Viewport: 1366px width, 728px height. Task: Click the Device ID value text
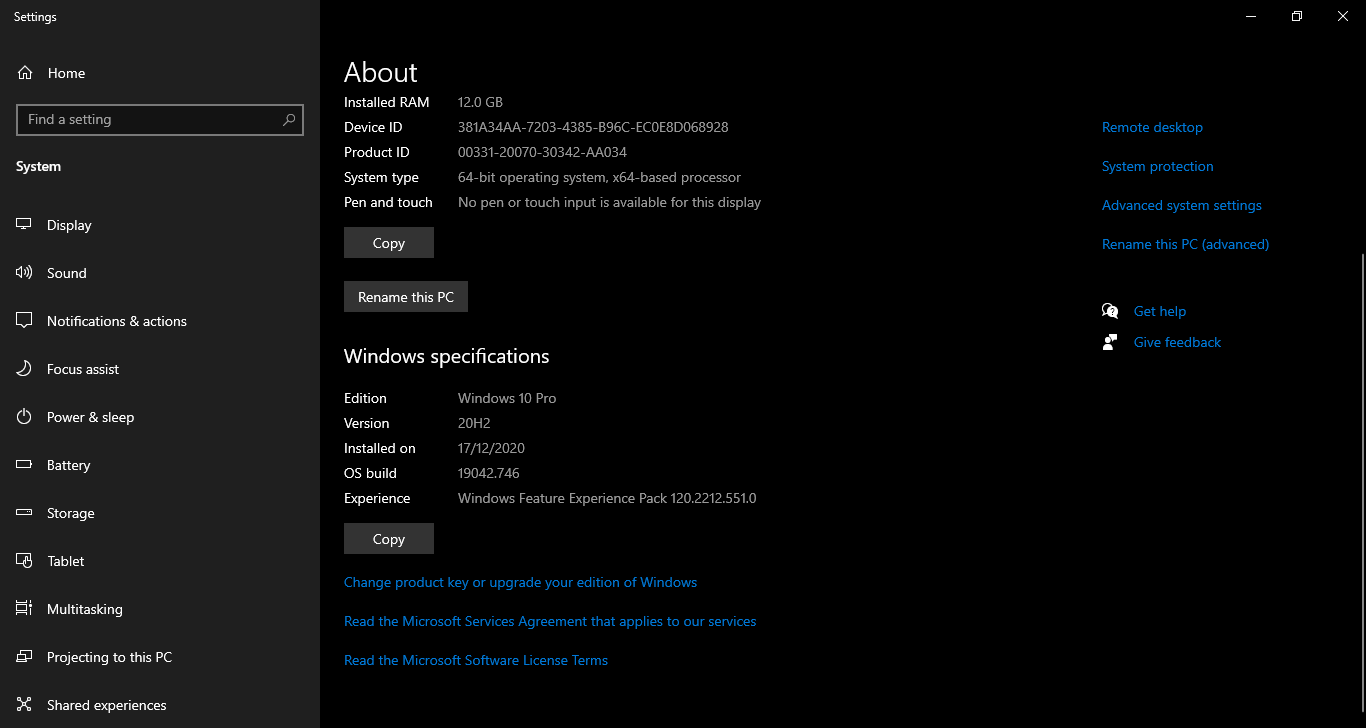click(x=593, y=127)
